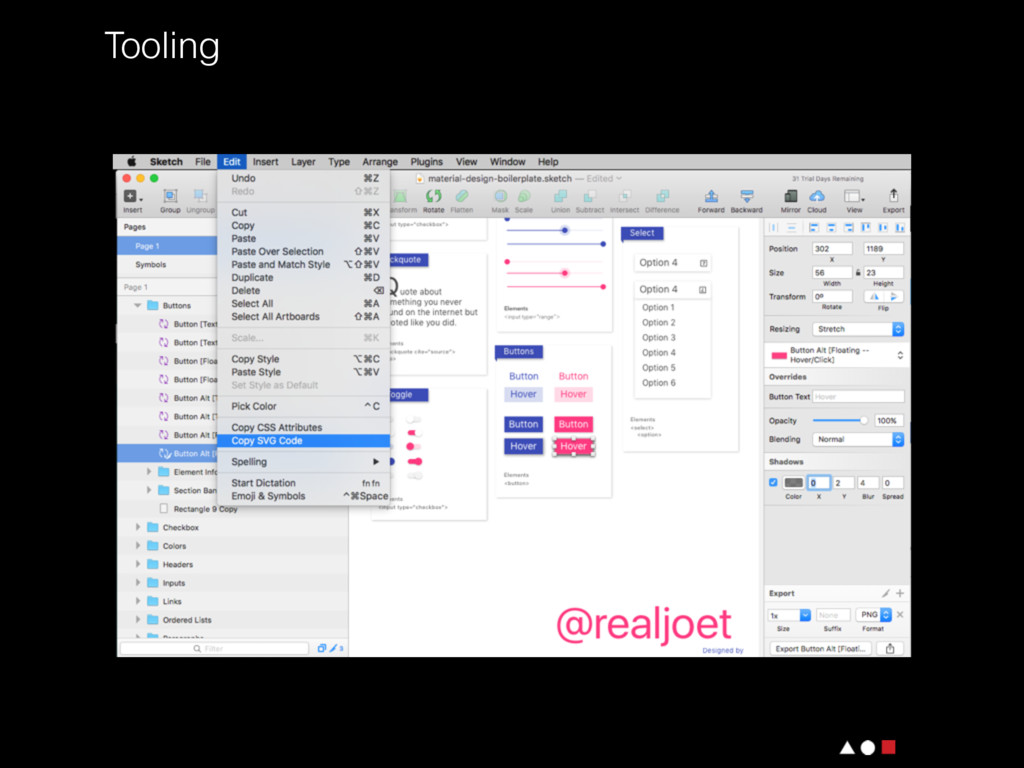Click the flip vertical icon
The image size is (1024, 768).
point(893,296)
